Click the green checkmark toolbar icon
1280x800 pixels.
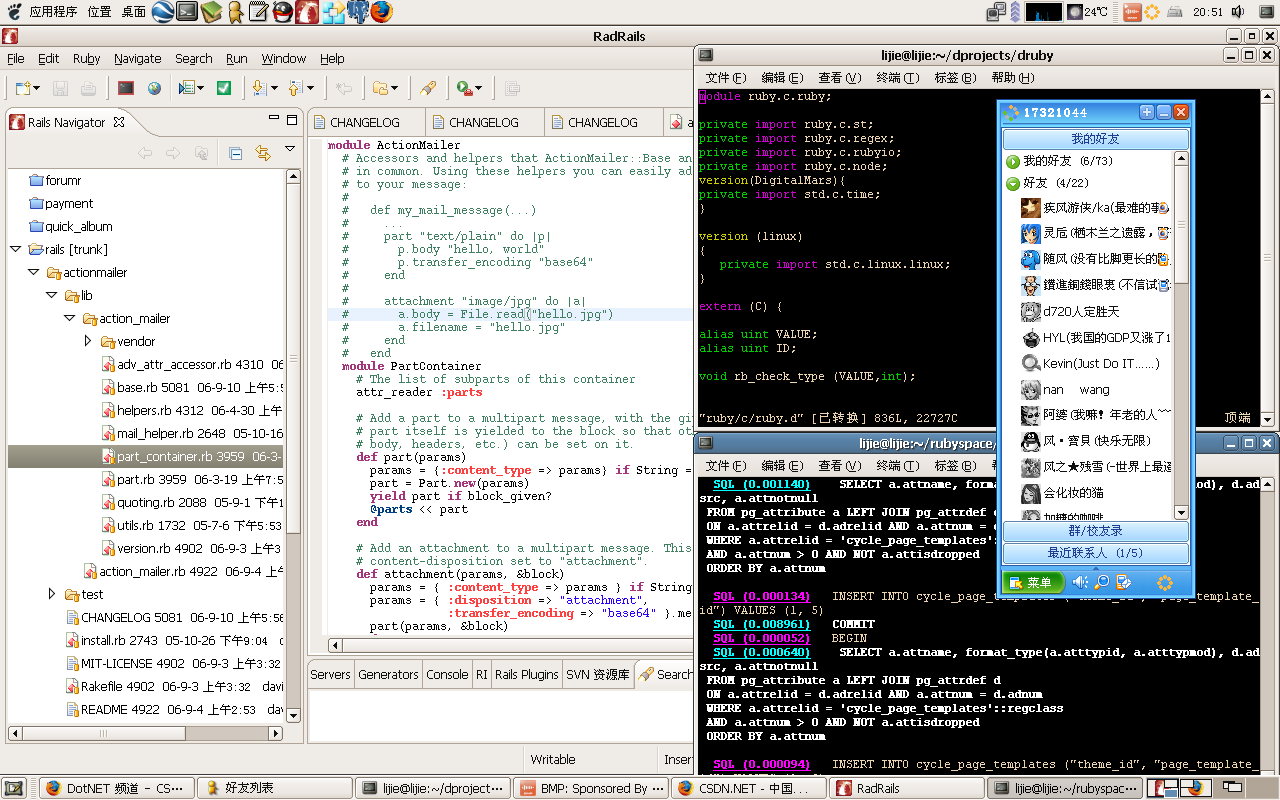[x=224, y=88]
